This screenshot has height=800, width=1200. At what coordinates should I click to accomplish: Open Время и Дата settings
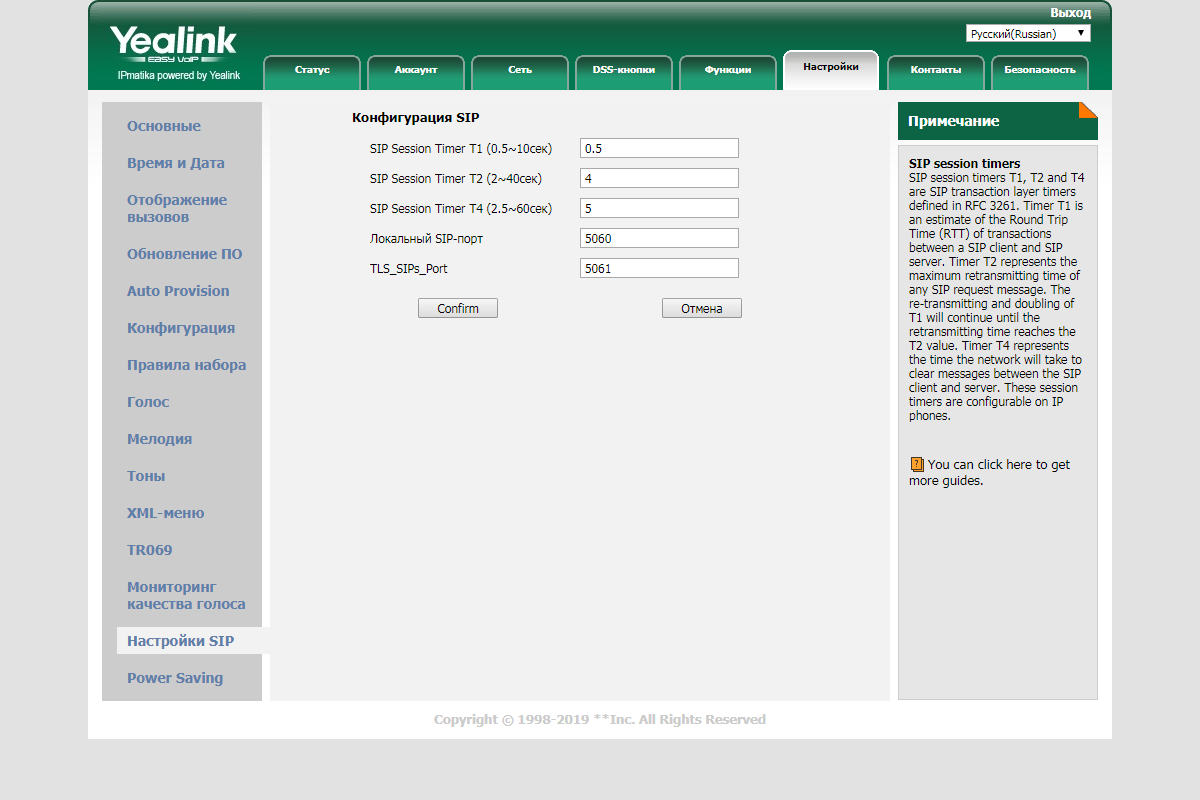[176, 163]
